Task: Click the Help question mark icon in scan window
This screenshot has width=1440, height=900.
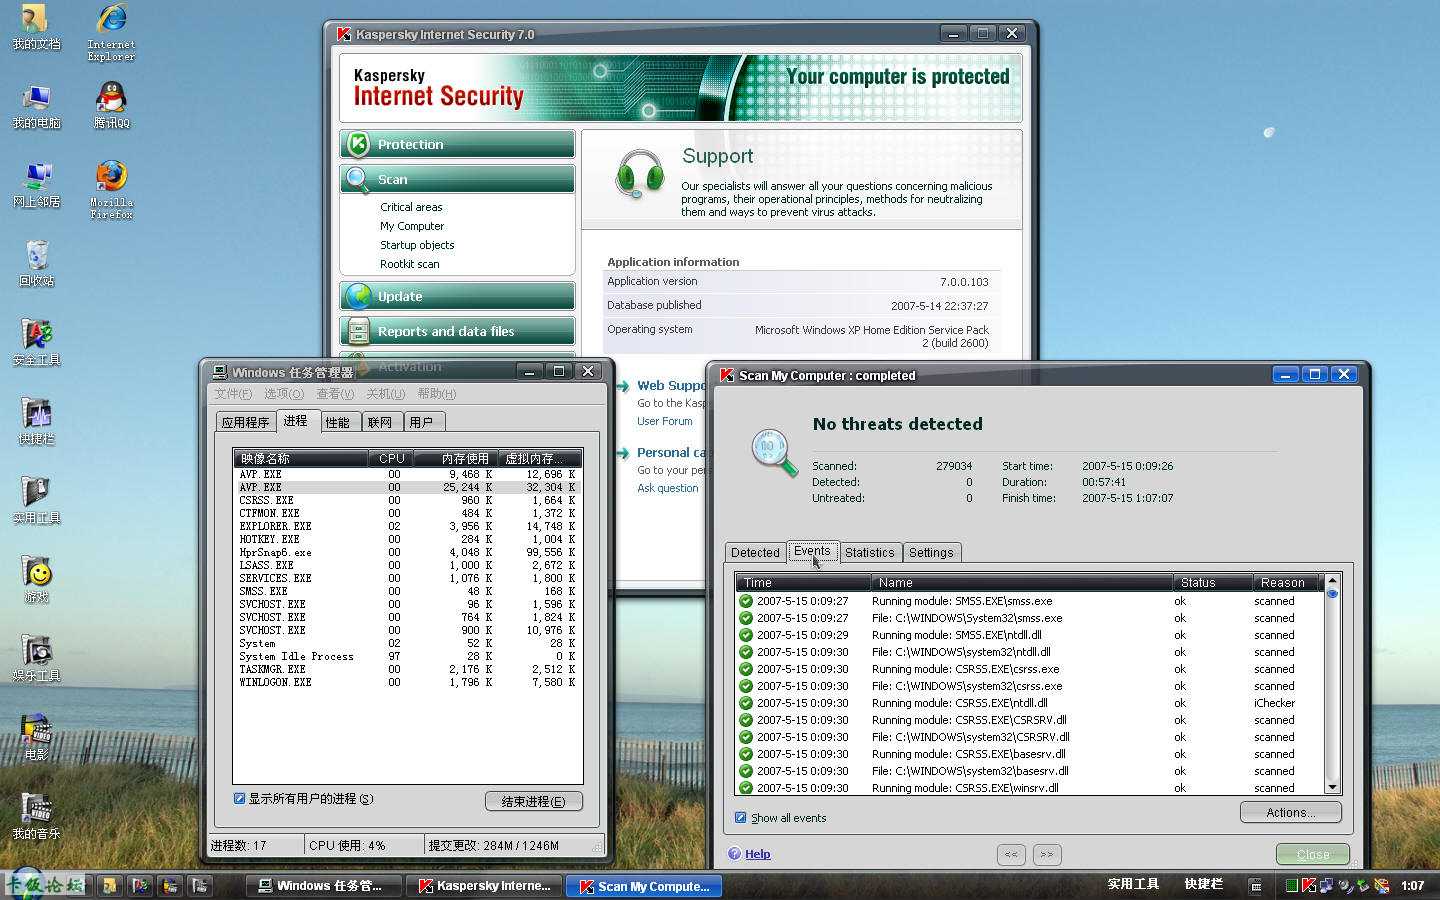Action: (x=735, y=854)
